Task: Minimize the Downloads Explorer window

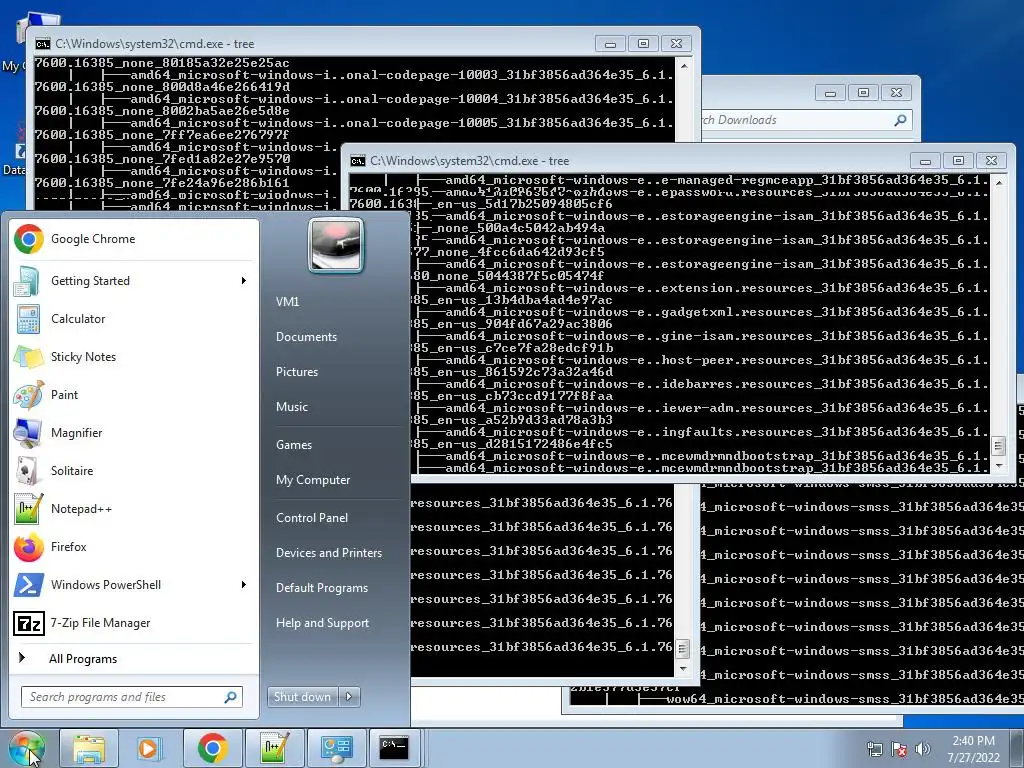Action: (831, 93)
